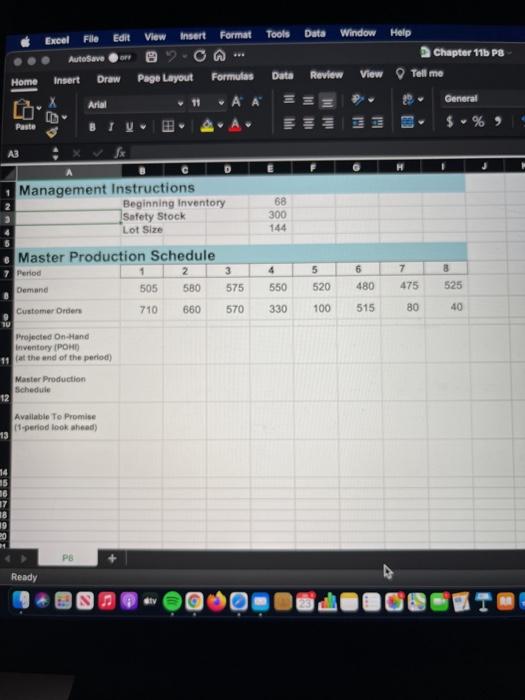Open the Page Layout ribbon tab
525x700 pixels.
(165, 78)
